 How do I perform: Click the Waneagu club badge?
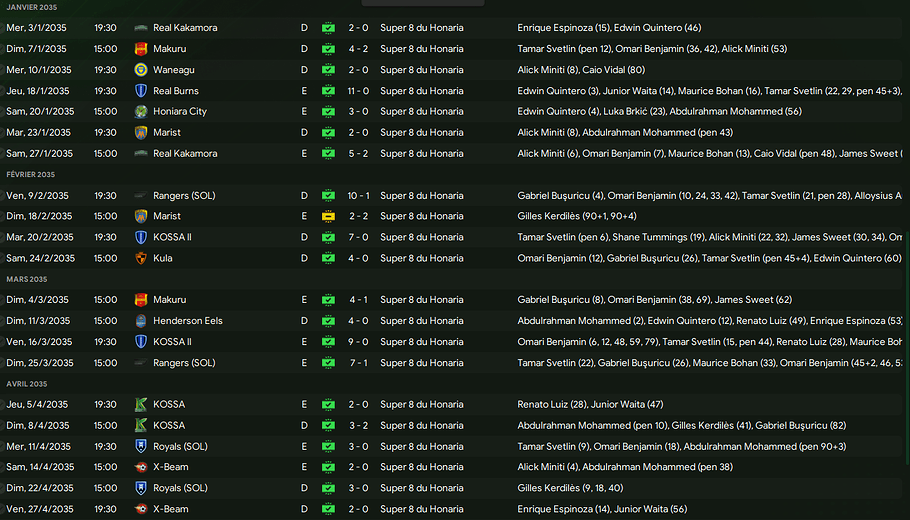pos(141,70)
